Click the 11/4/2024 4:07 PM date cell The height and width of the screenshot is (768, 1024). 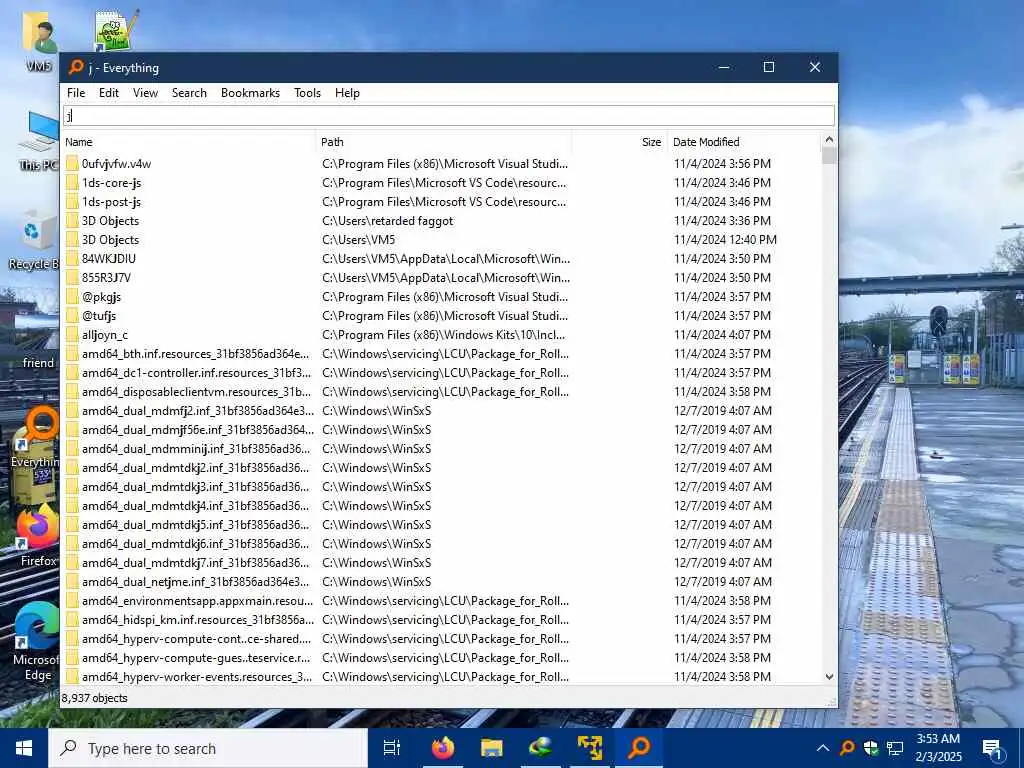722,334
